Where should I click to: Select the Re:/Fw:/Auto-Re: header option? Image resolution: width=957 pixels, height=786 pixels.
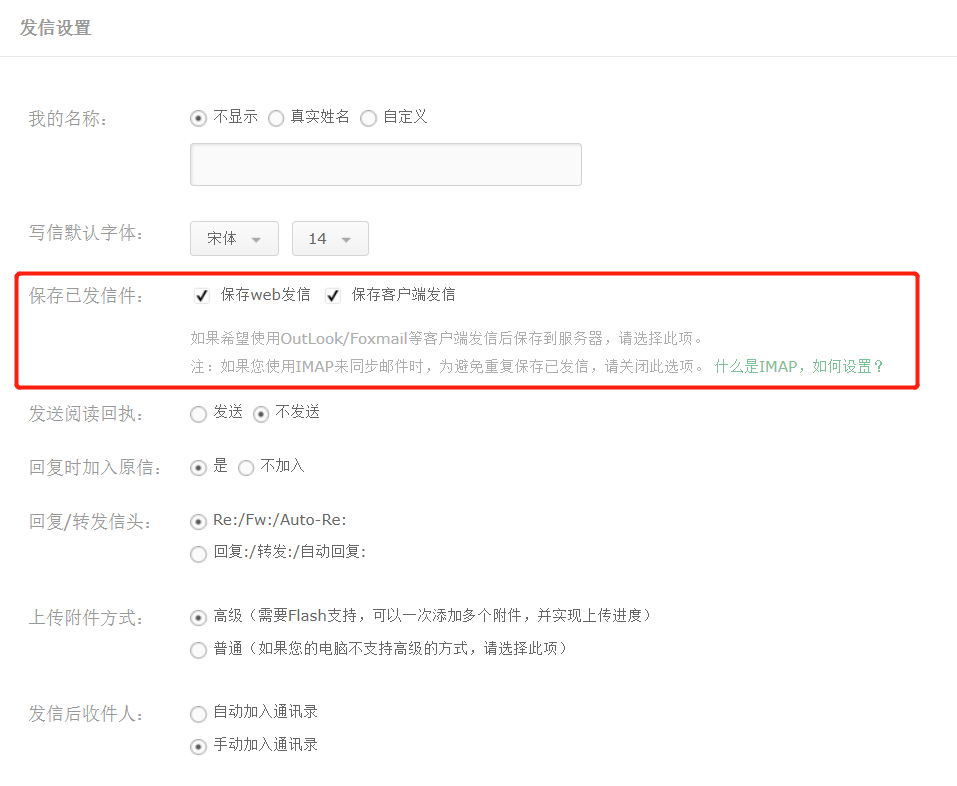pos(198,522)
